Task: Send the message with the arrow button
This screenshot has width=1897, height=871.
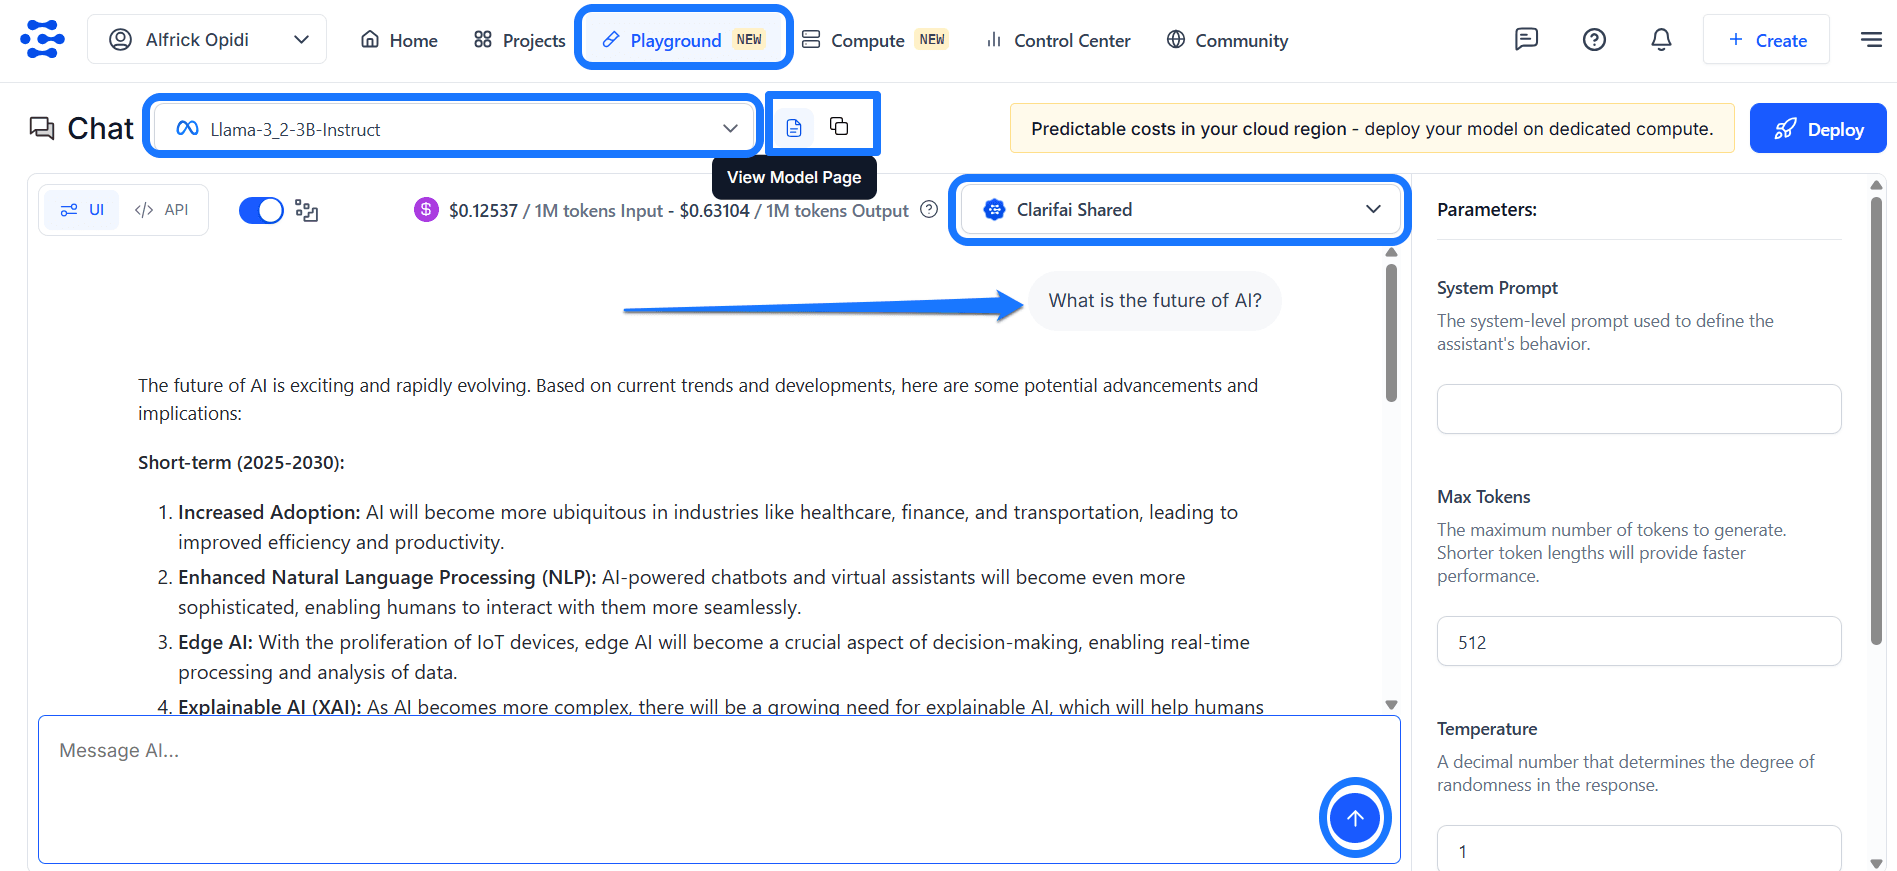Action: (1355, 818)
